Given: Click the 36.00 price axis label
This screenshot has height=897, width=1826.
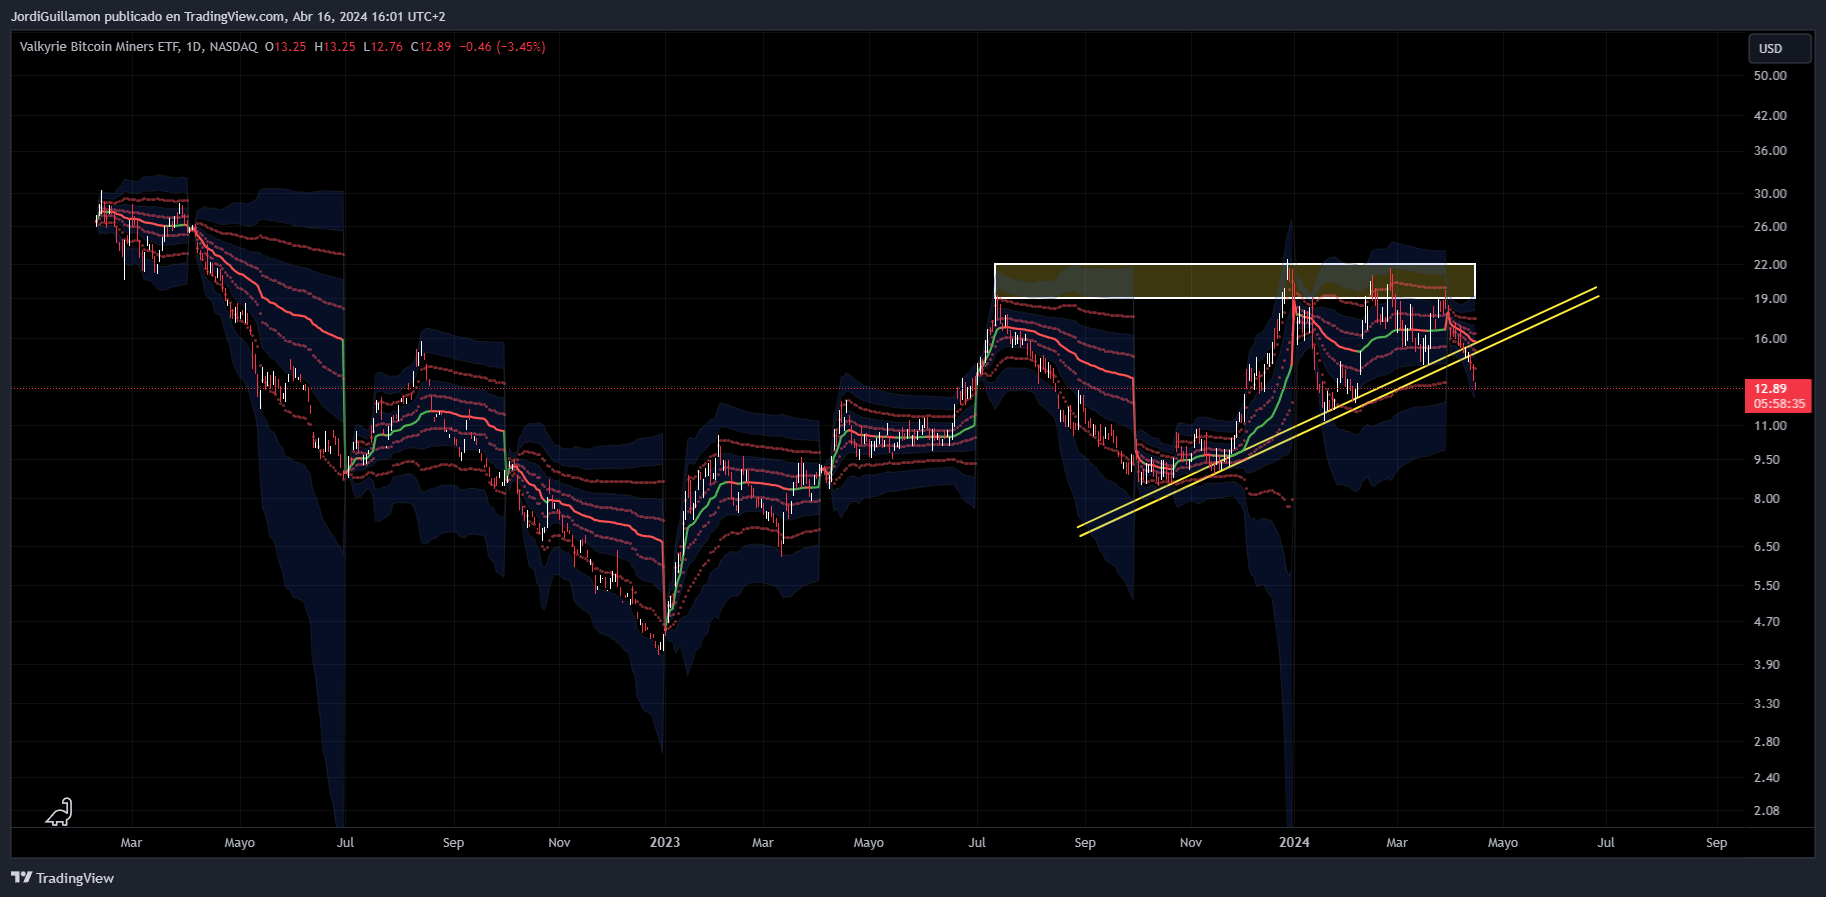Looking at the screenshot, I should (1769, 151).
